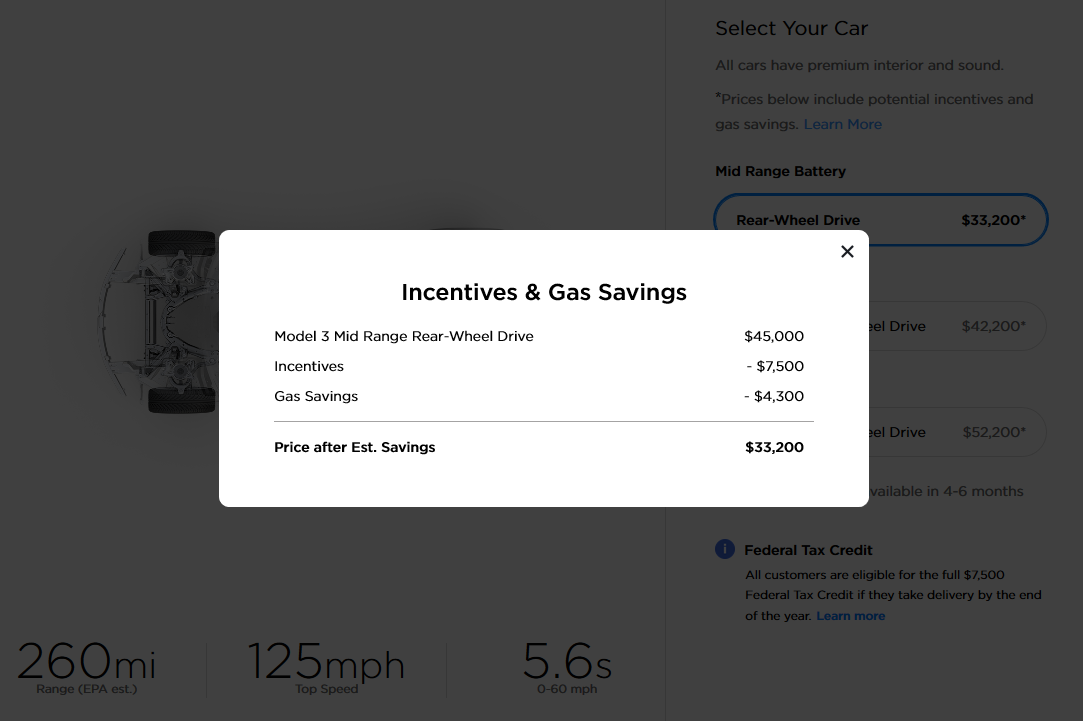Click the Federal Tax Credit info icon
Image resolution: width=1083 pixels, height=721 pixels.
[x=725, y=549]
